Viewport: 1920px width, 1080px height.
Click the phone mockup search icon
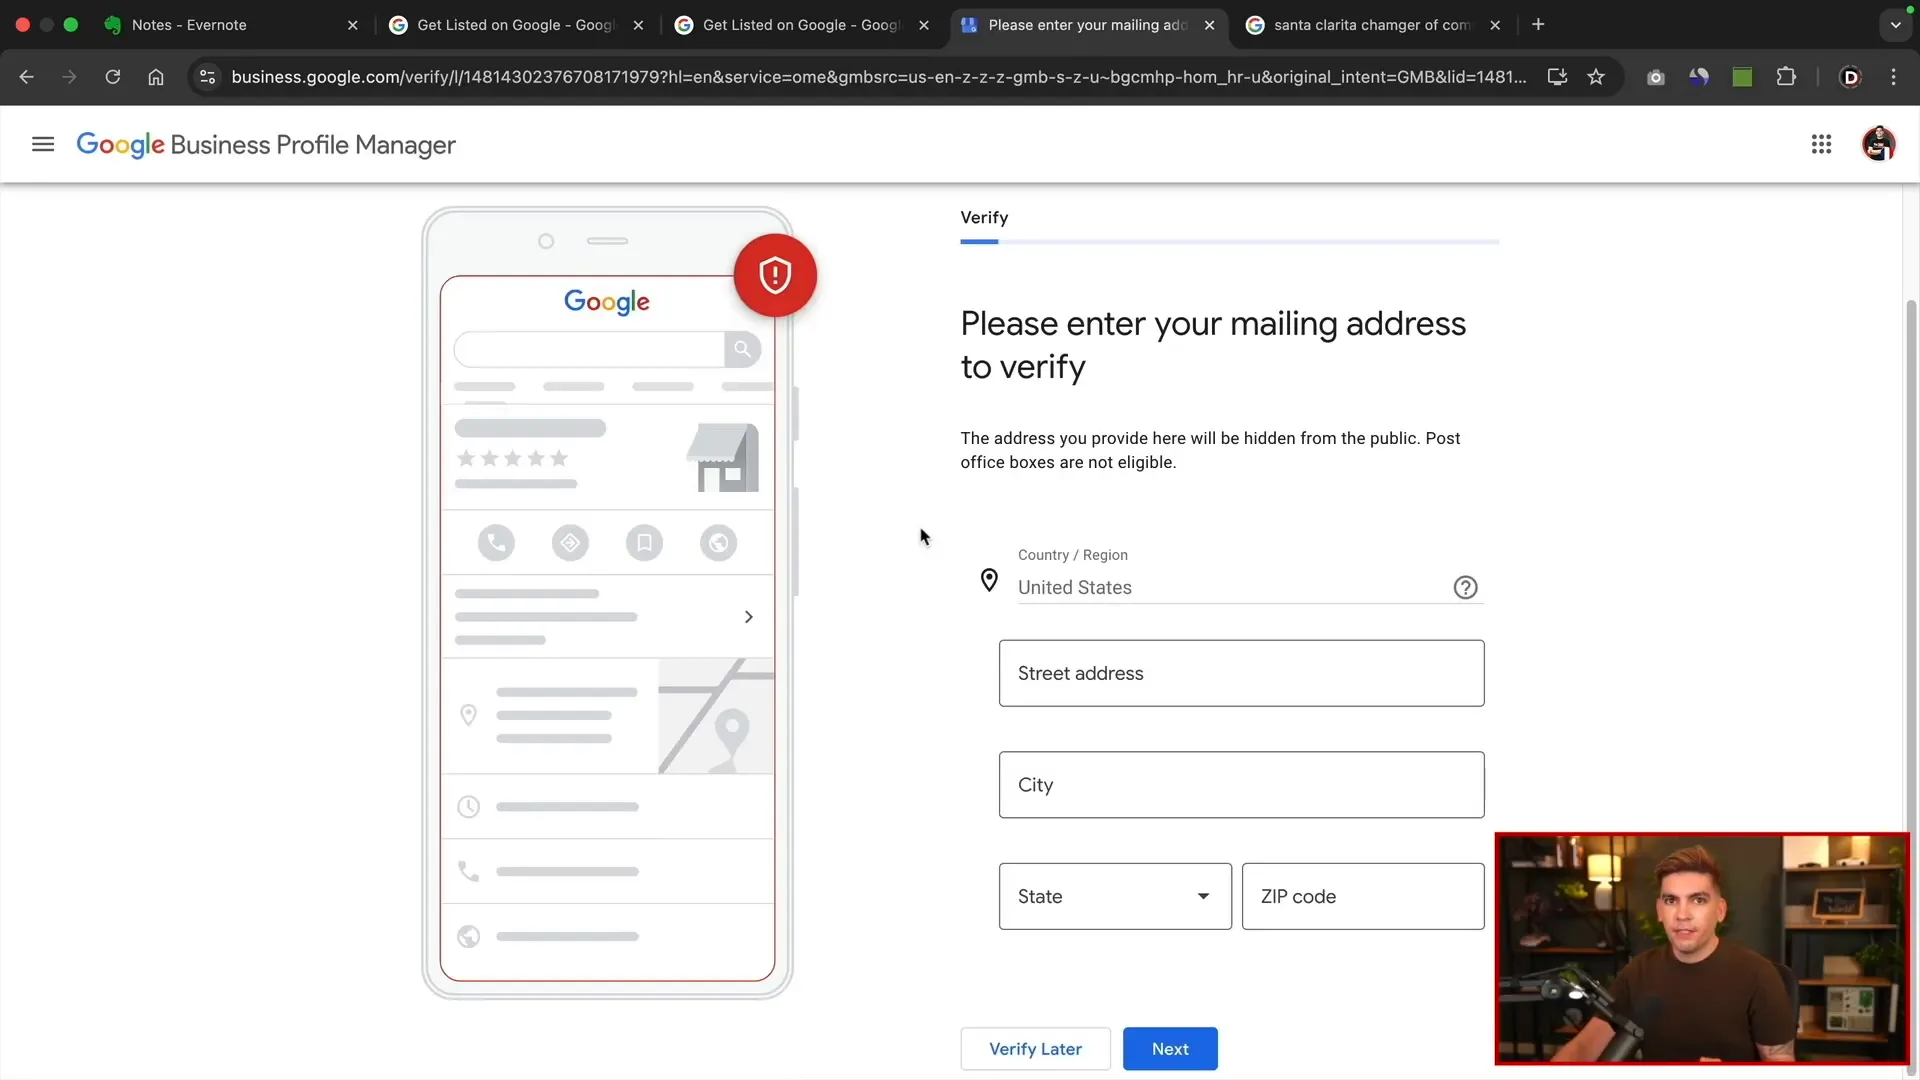[742, 349]
